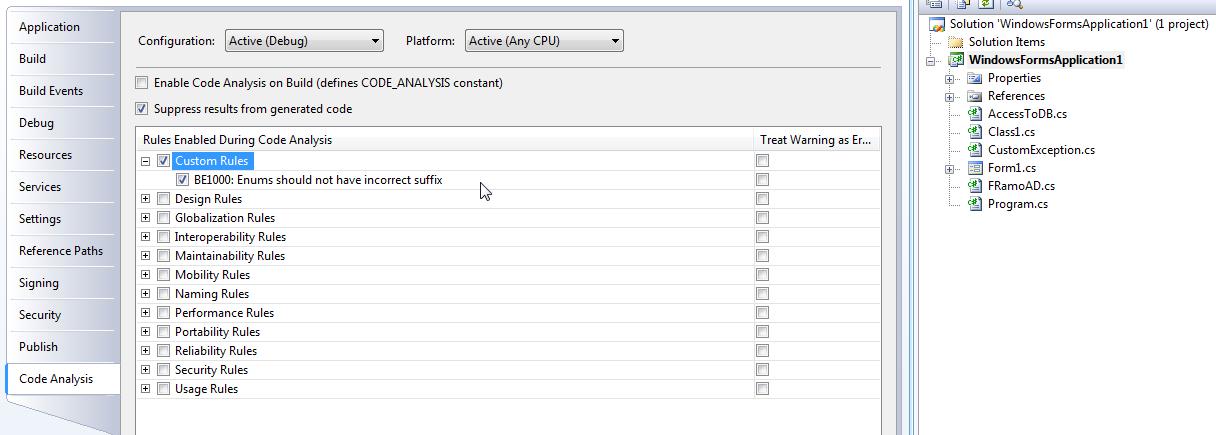
Task: Select the AccessToDB.cs file icon
Action: pos(975,114)
